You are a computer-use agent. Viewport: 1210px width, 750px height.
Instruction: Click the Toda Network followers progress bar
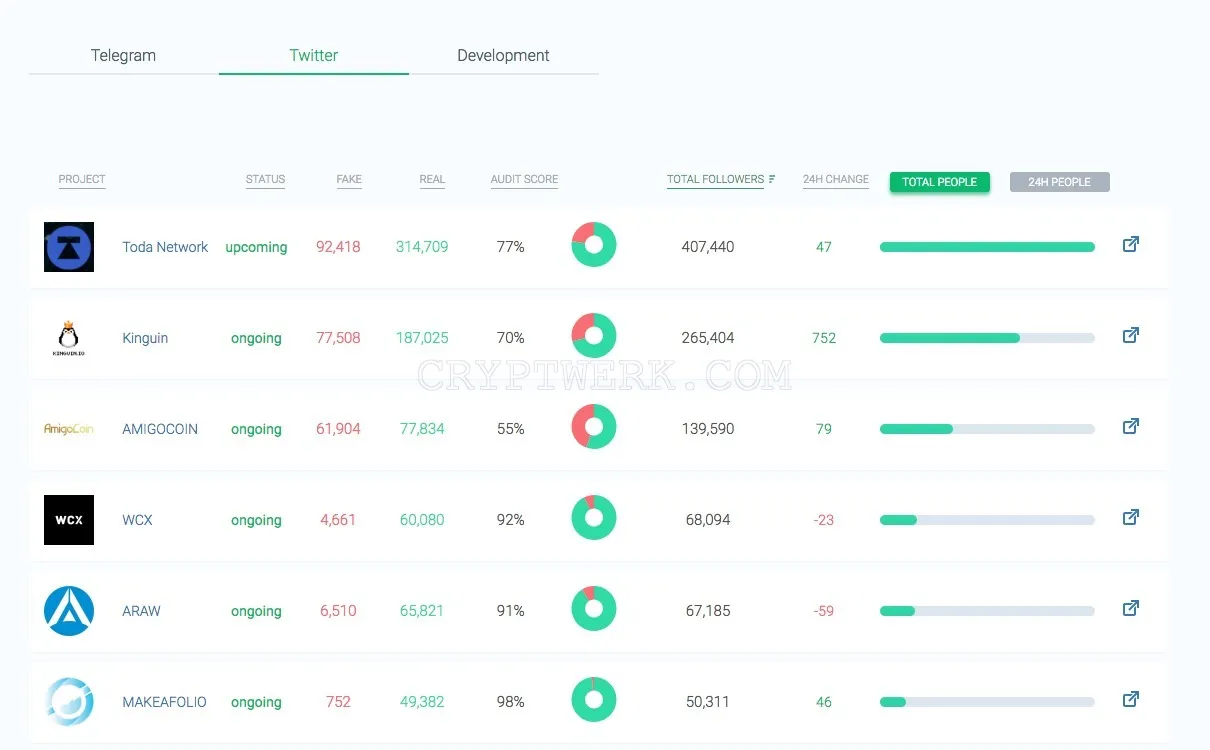(x=987, y=247)
